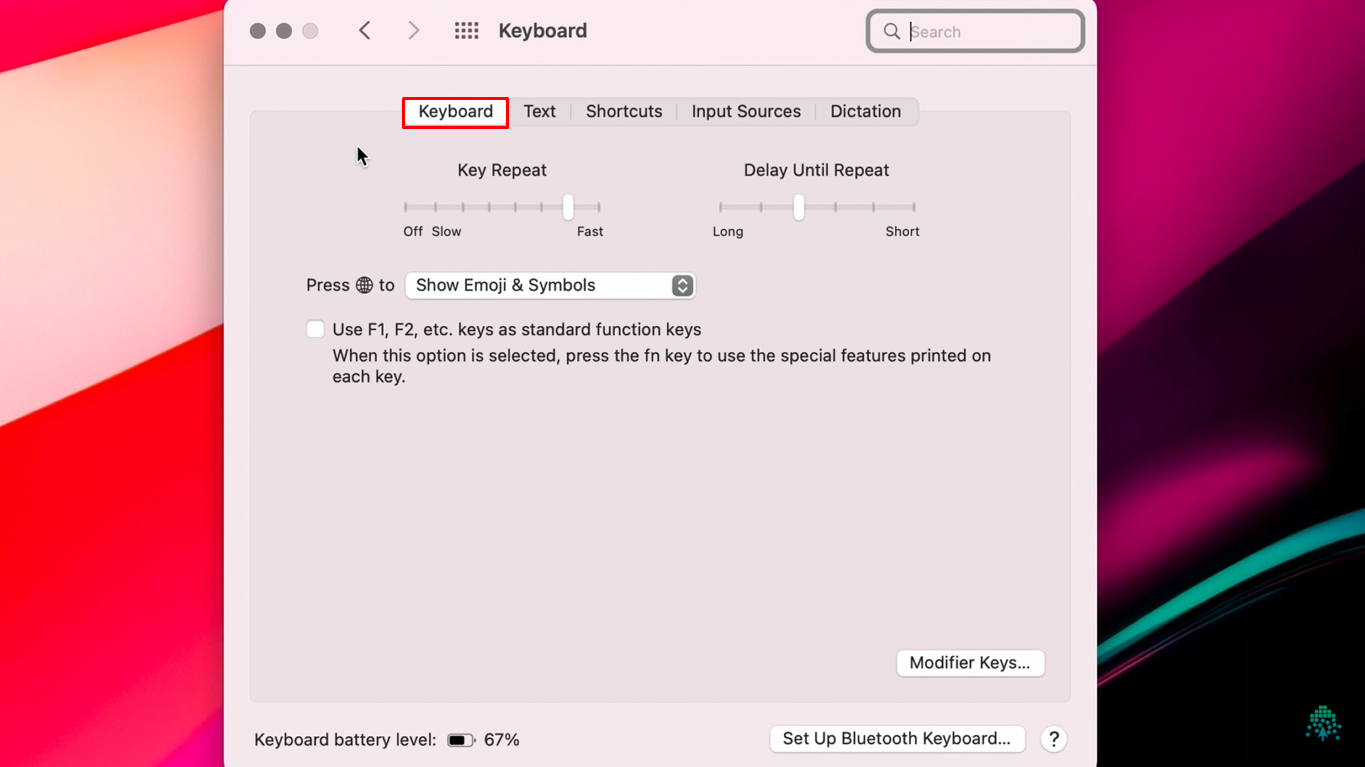This screenshot has width=1365, height=767.
Task: Click the globe symbol beside Press
Action: (364, 284)
